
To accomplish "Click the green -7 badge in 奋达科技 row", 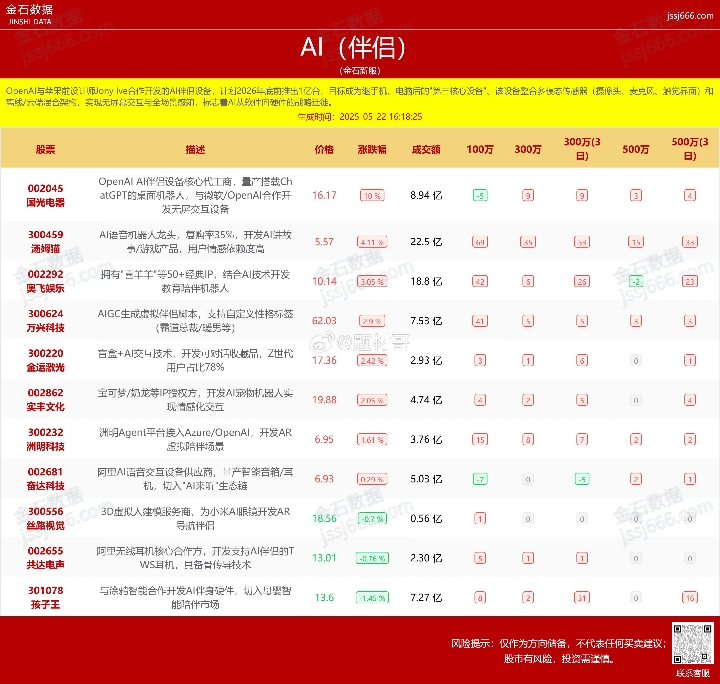I will coord(480,479).
